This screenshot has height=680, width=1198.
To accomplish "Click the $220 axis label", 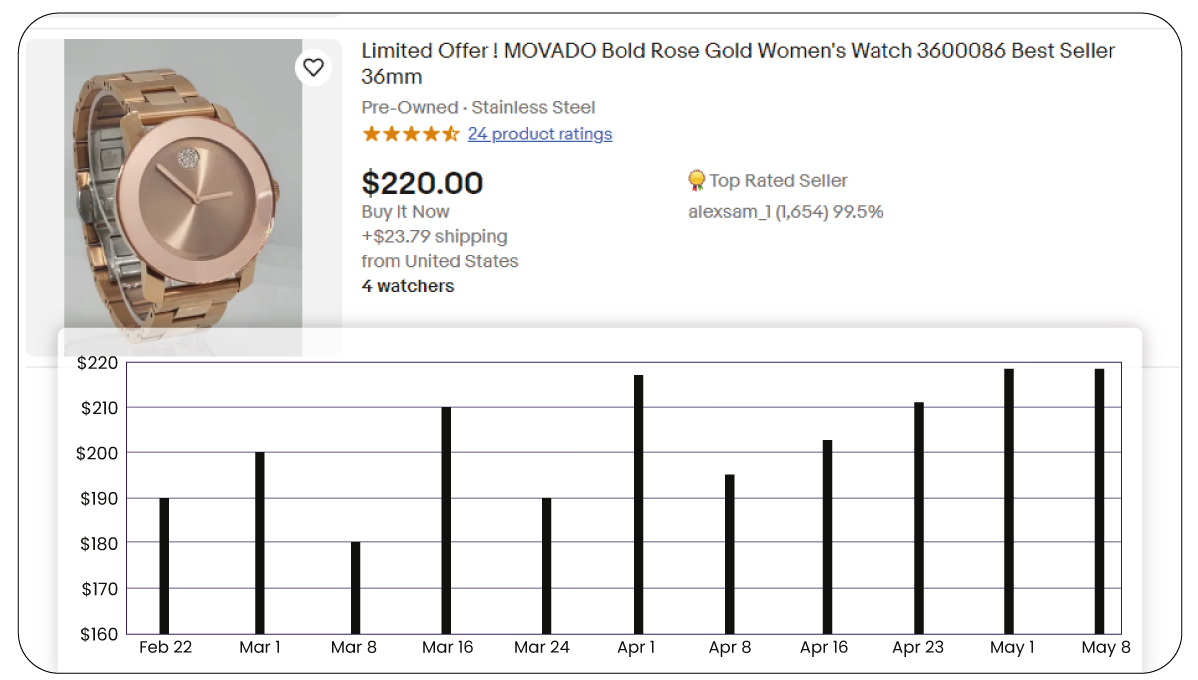I will click(96, 363).
